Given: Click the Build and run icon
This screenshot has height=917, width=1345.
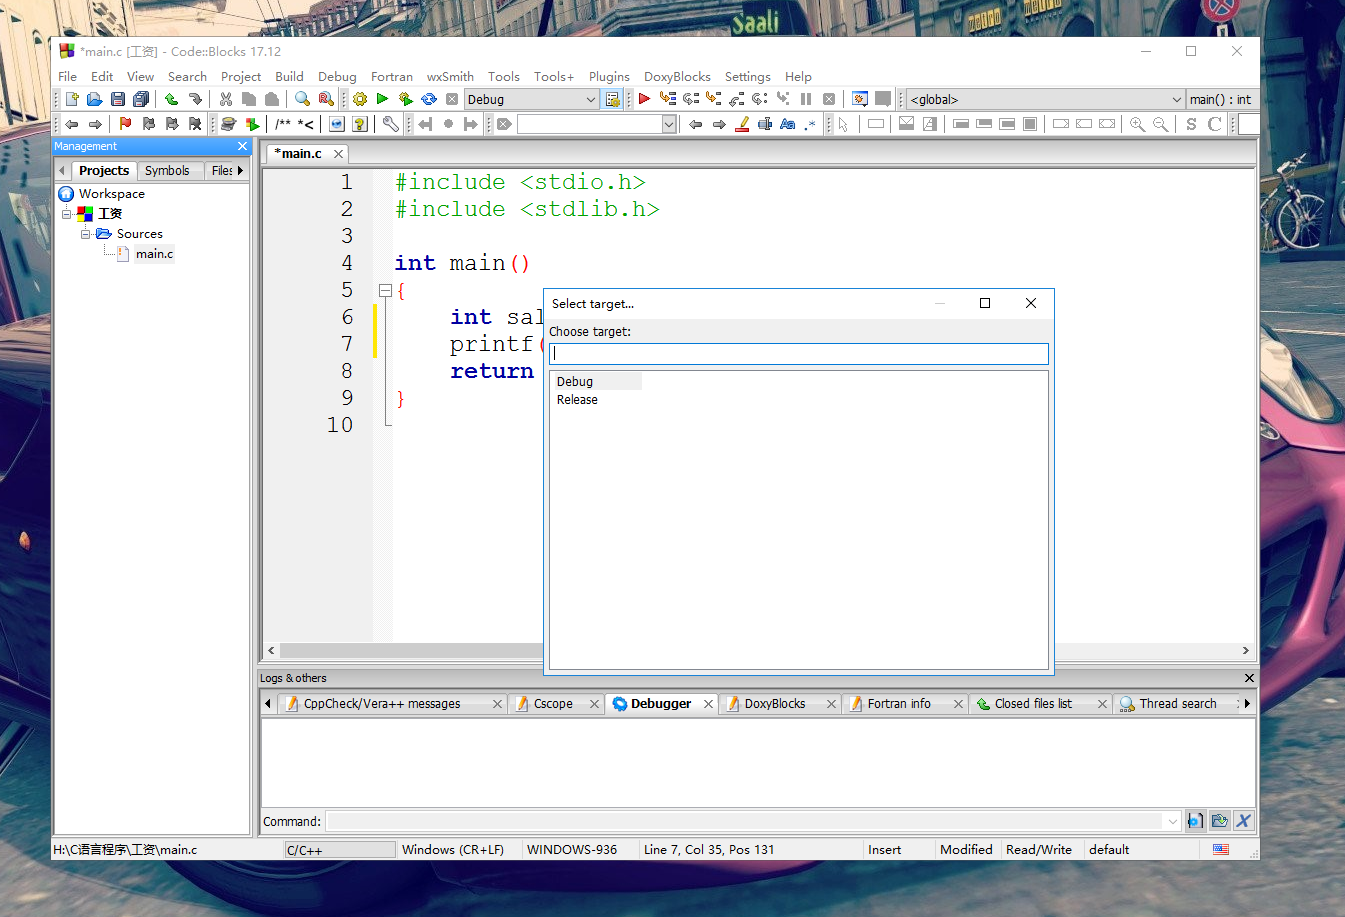Looking at the screenshot, I should [x=405, y=99].
